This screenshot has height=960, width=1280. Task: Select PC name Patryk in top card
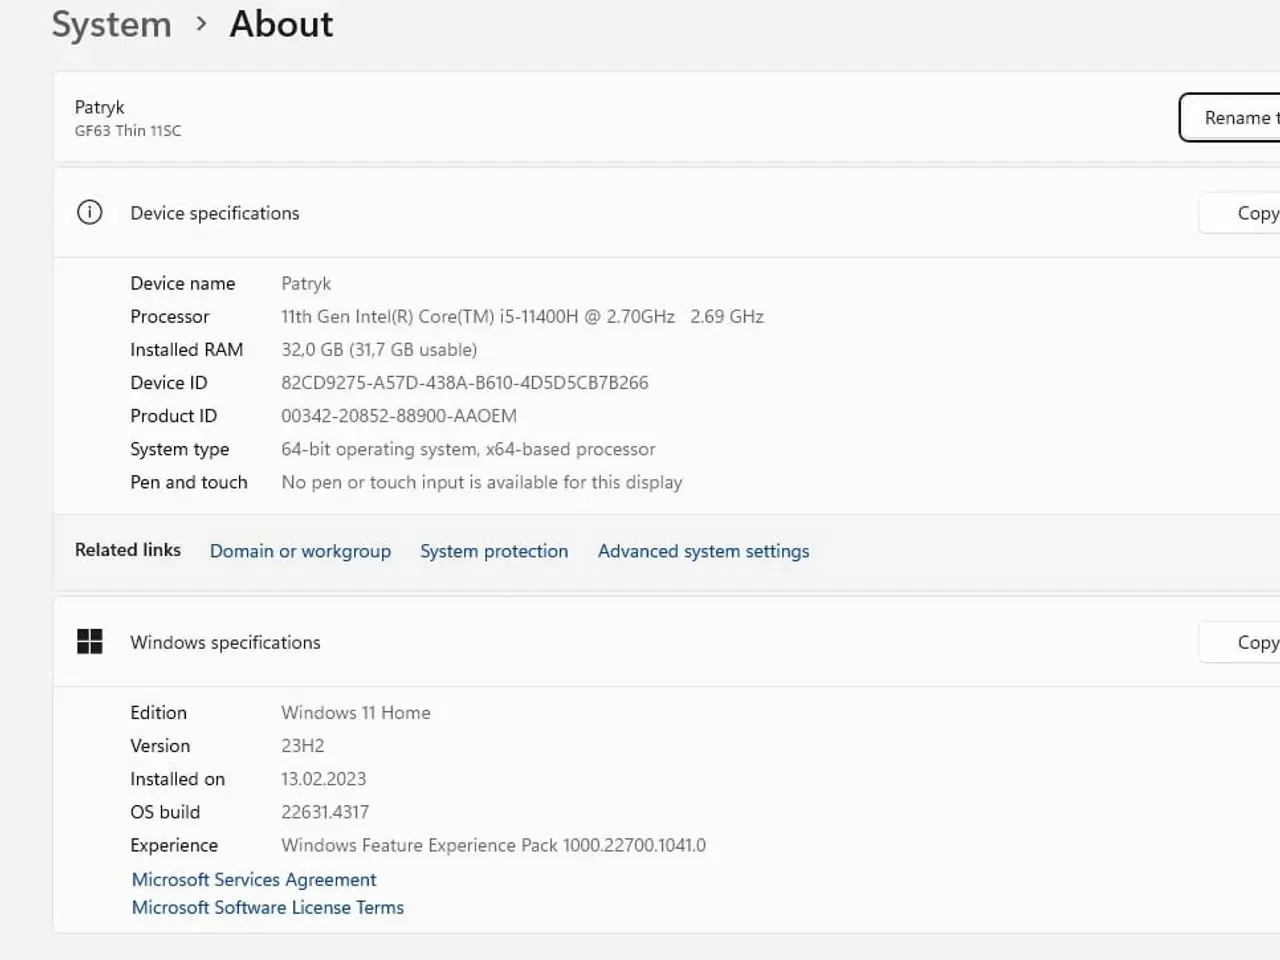(100, 107)
